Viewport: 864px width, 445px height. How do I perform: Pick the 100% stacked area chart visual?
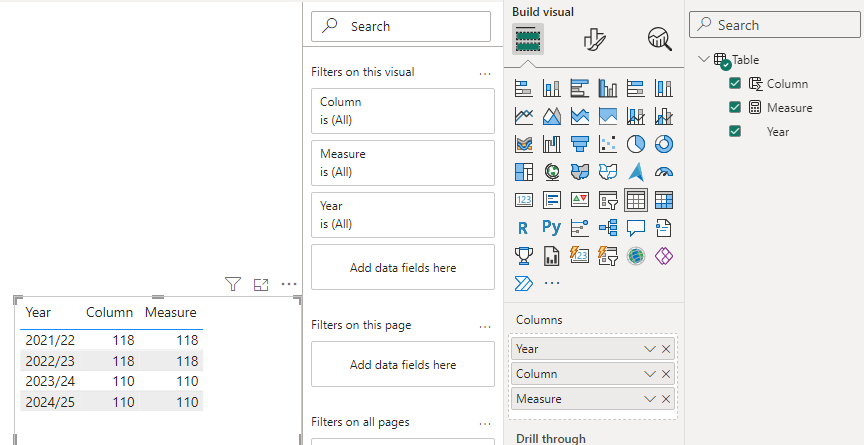608,116
